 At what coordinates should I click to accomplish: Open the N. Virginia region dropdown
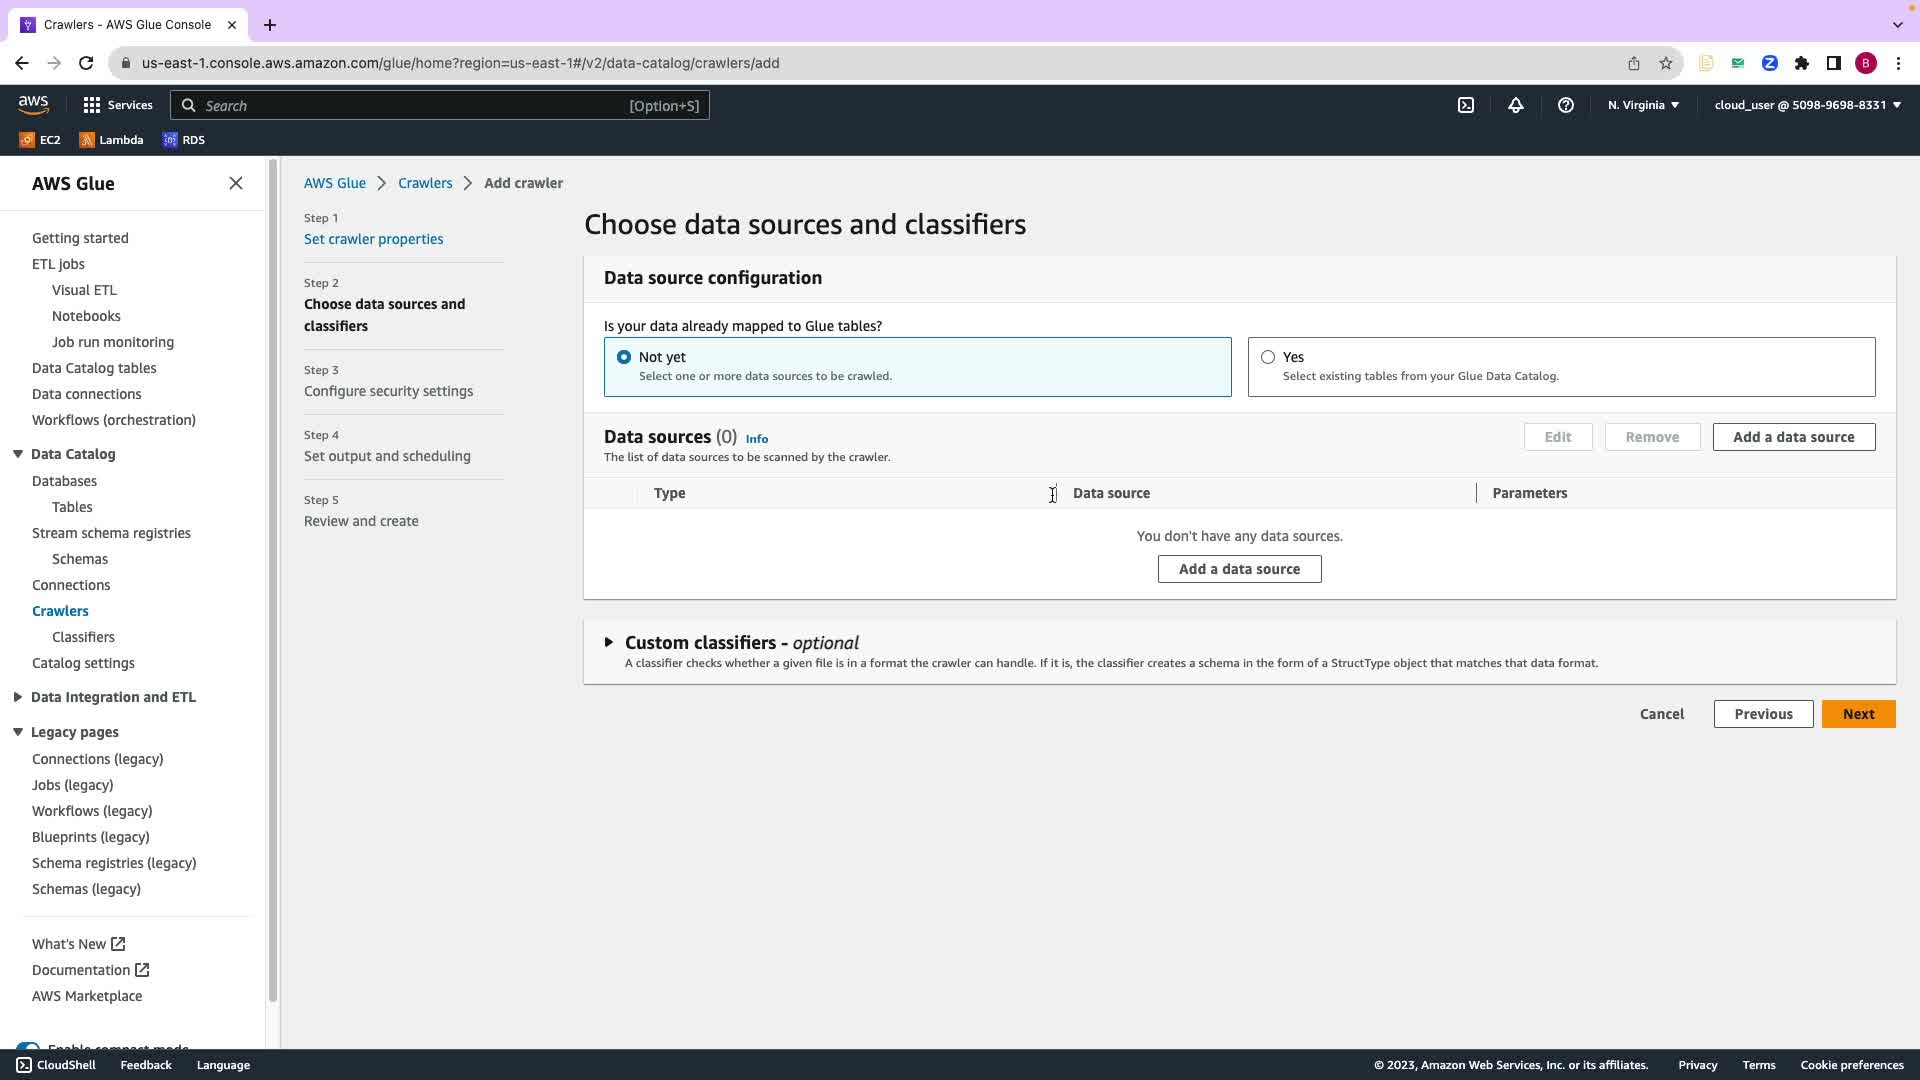[1643, 105]
